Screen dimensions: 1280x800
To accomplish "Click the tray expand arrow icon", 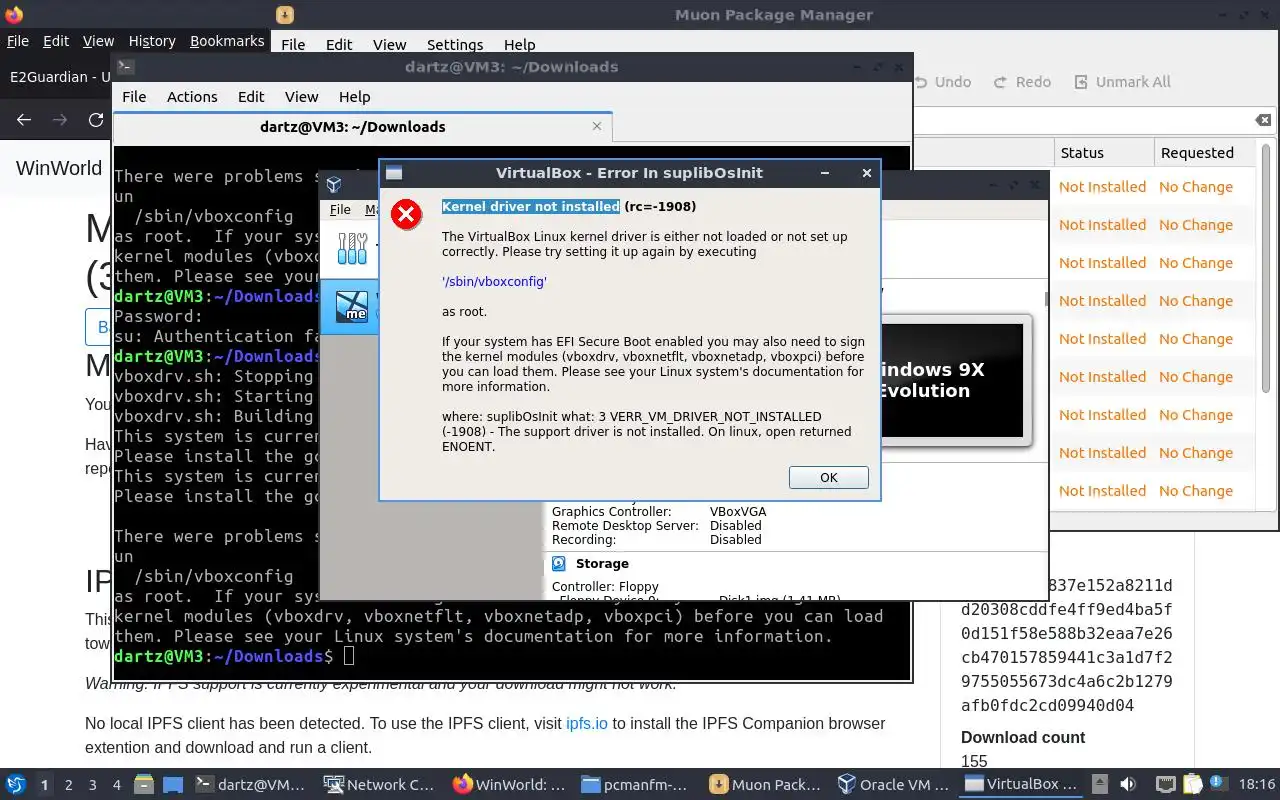I will (1099, 785).
